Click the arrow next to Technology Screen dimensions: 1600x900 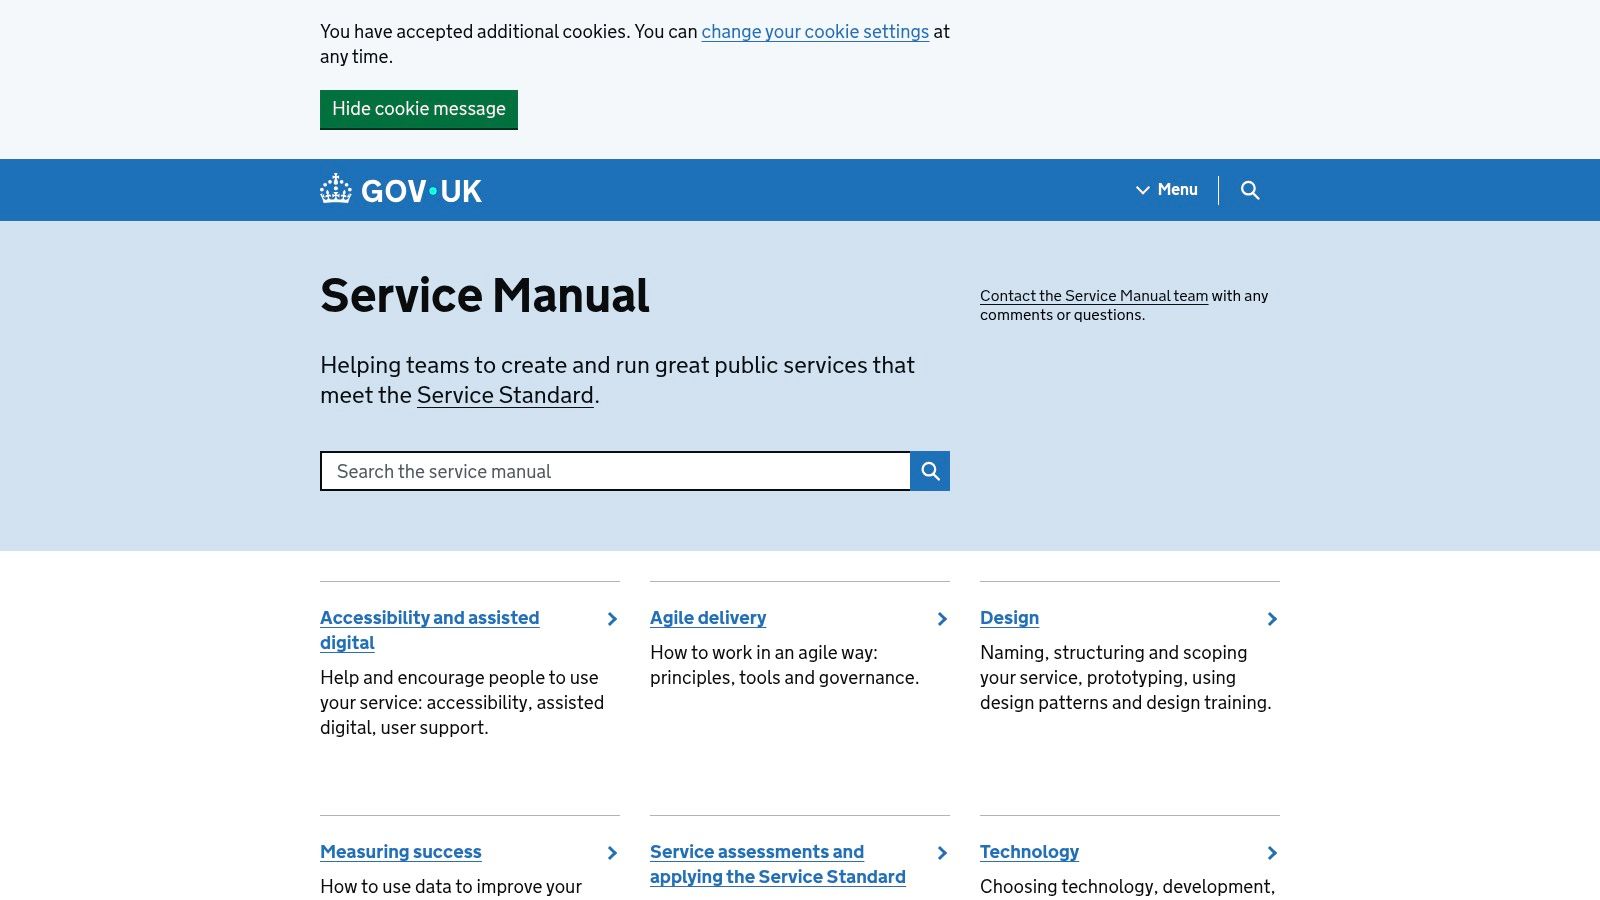coord(1271,853)
